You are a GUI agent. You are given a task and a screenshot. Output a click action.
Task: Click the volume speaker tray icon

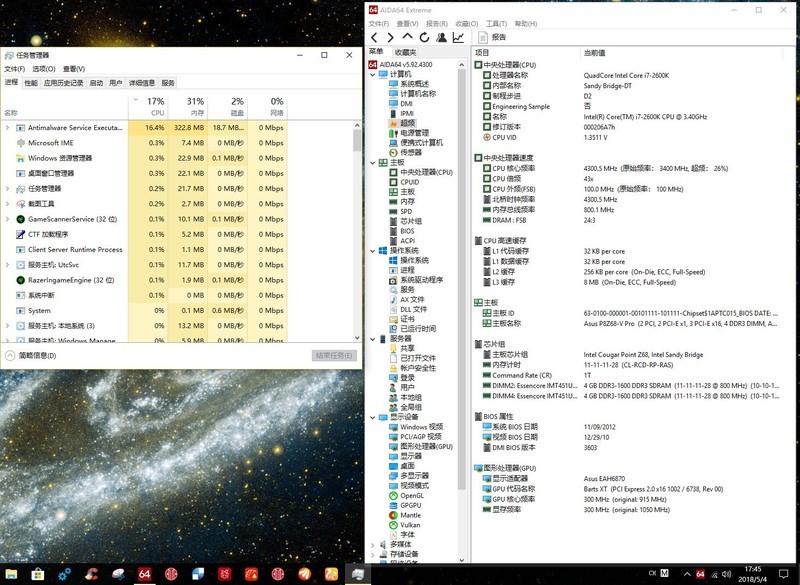point(727,574)
